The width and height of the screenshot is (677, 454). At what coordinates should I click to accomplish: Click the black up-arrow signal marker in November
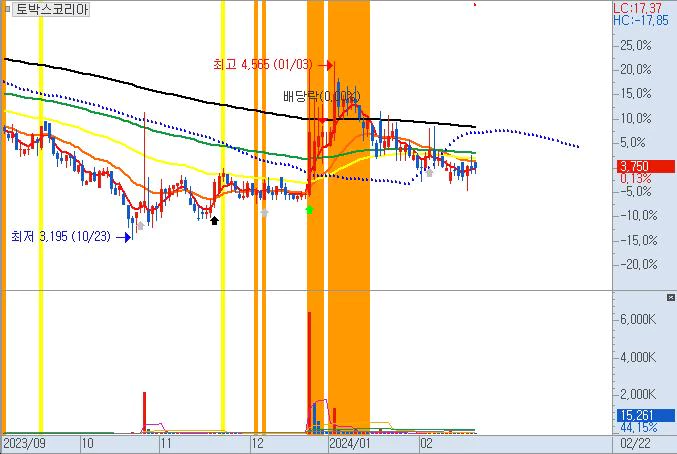pyautogui.click(x=214, y=221)
